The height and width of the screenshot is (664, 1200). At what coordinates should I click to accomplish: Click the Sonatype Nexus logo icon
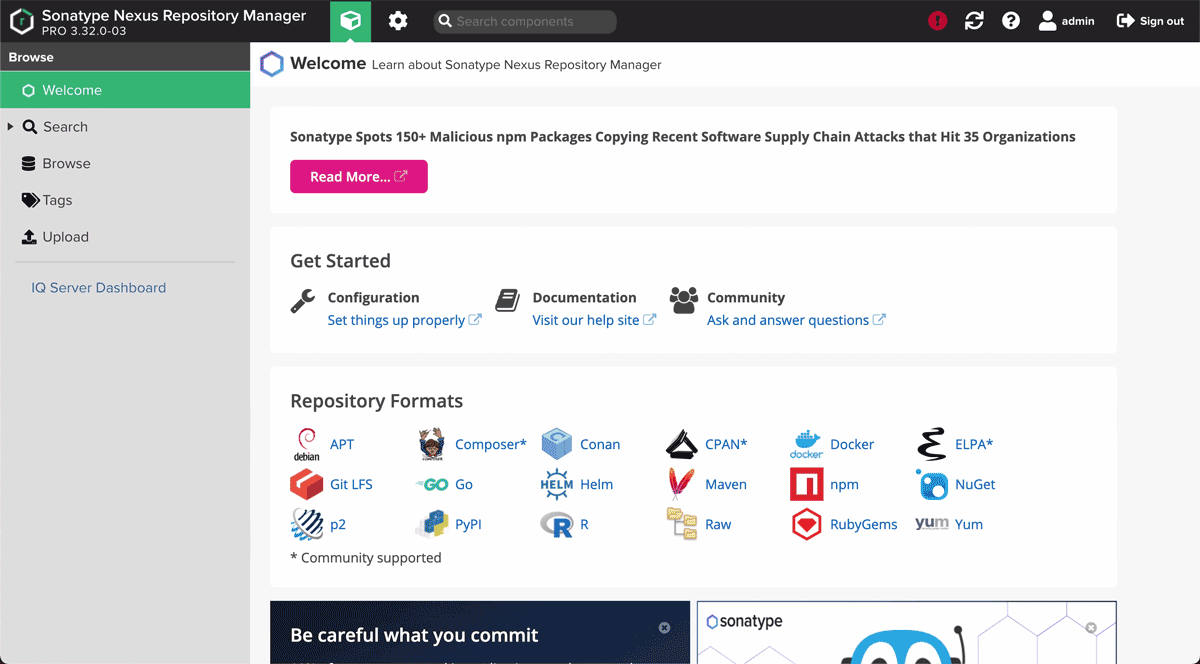coord(22,21)
